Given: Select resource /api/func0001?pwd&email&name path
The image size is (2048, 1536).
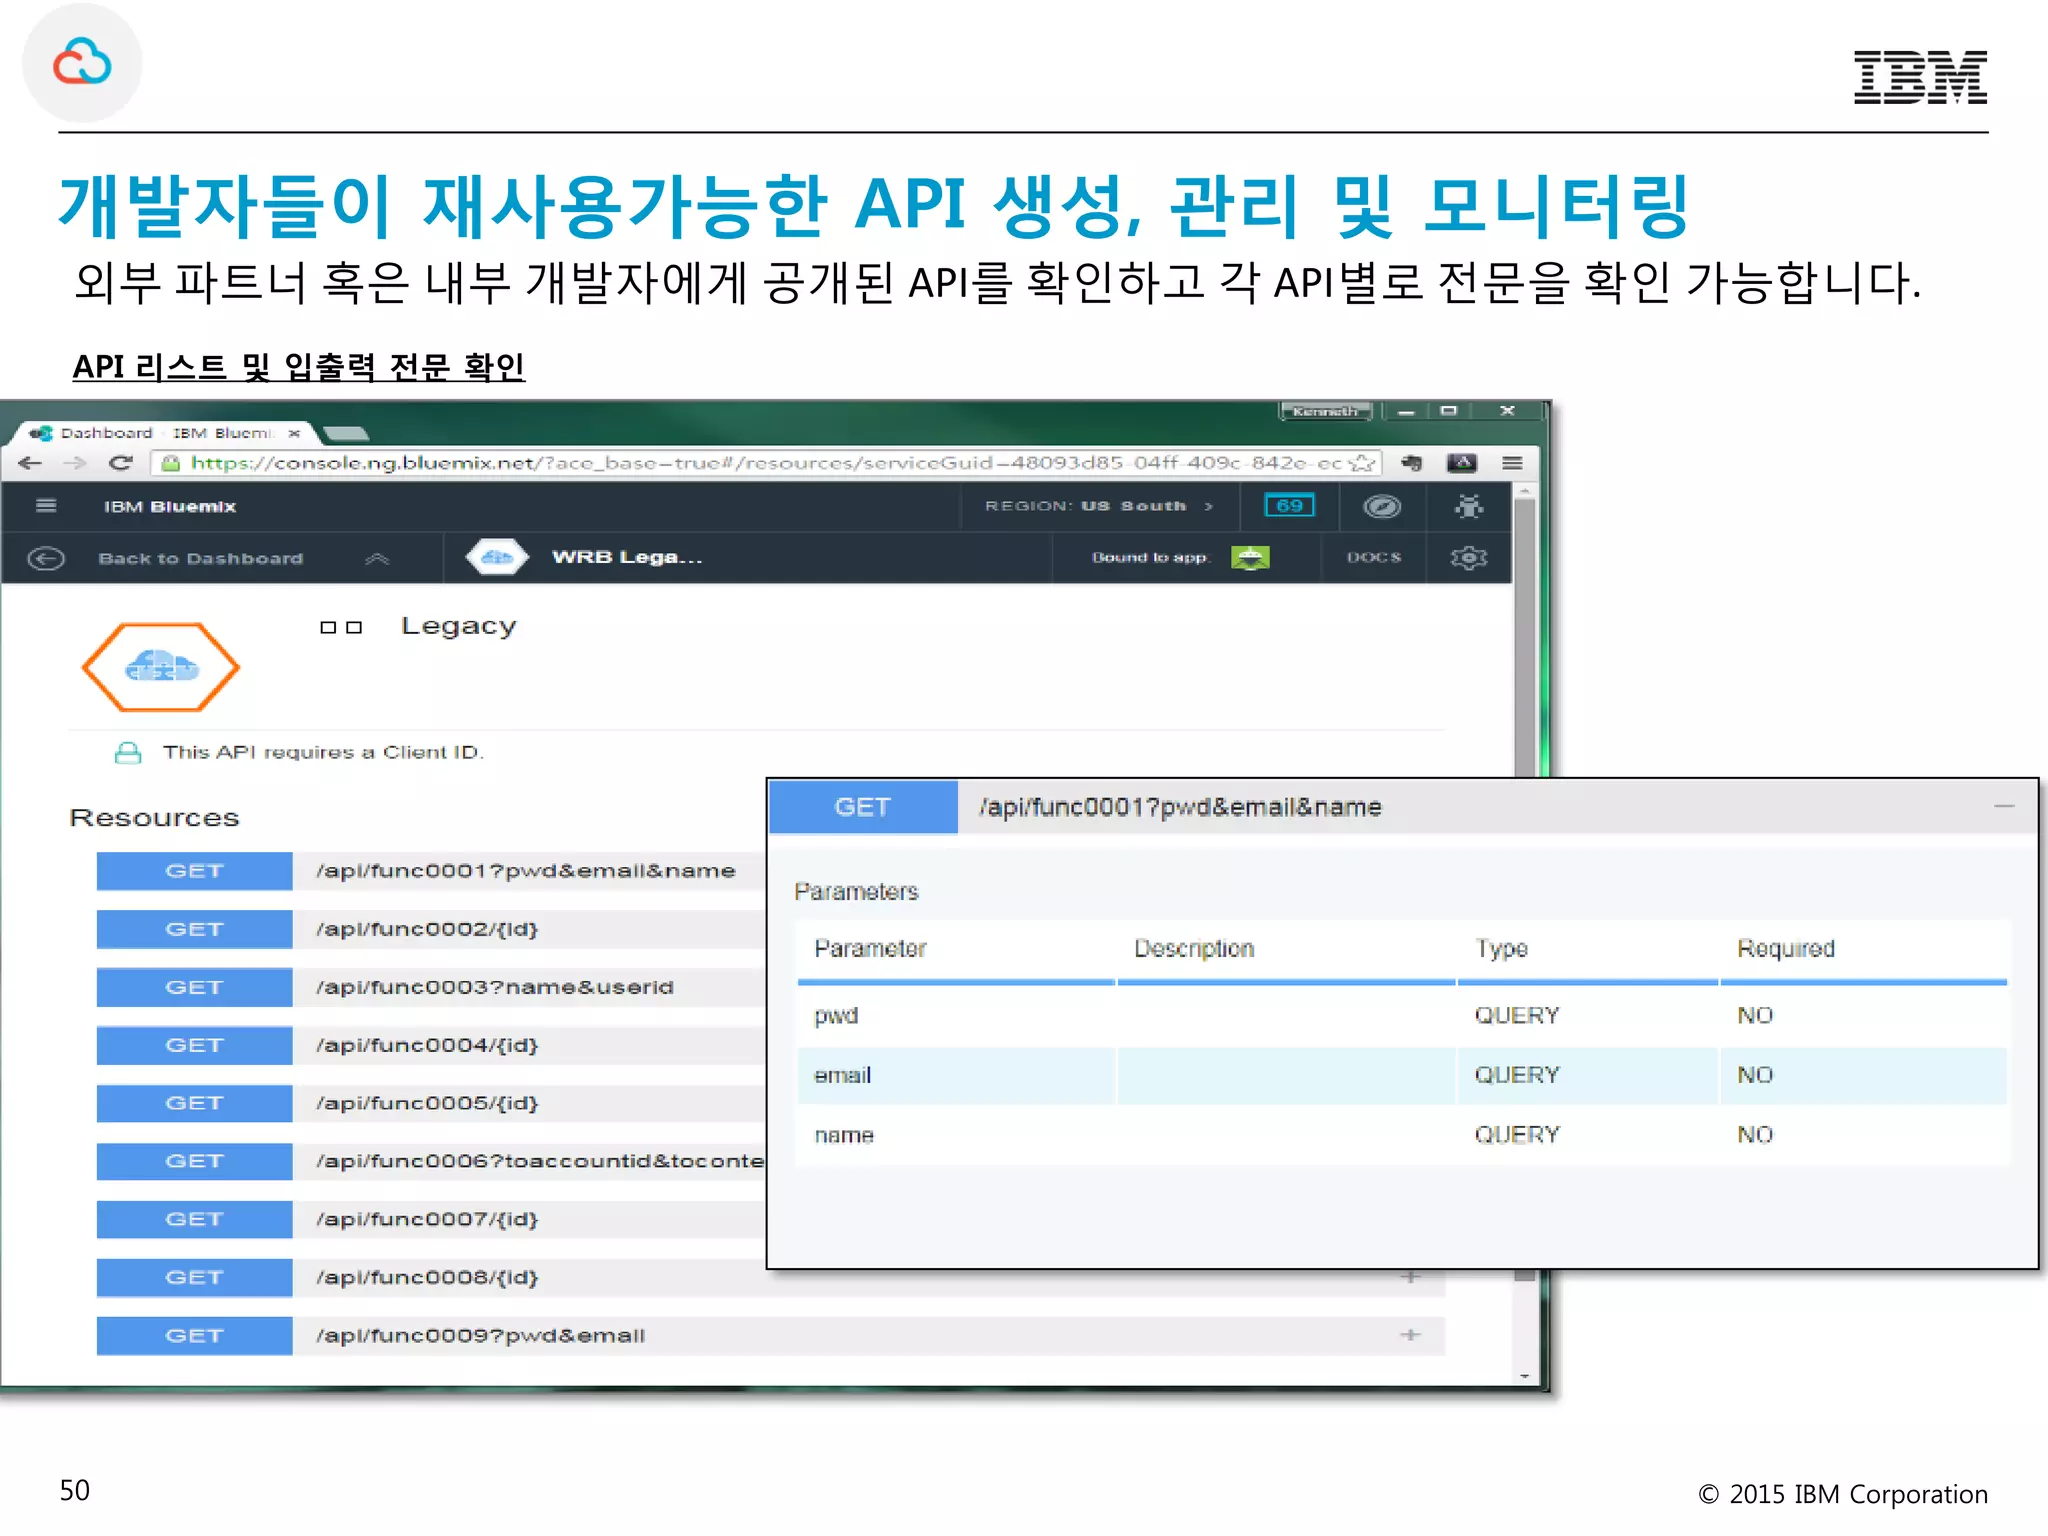Looking at the screenshot, I should point(526,871).
